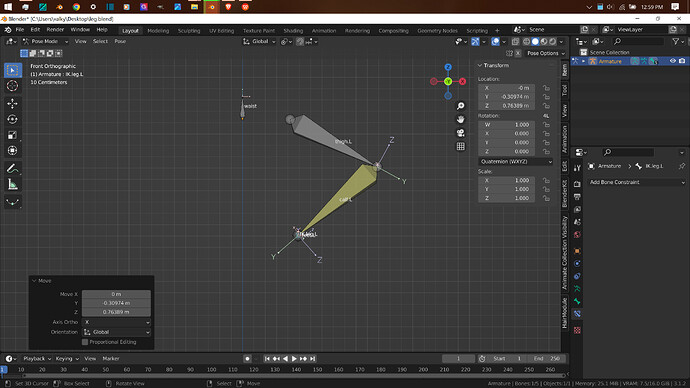Open the Quaternion (WXYZ) rotation mode dropdown
The image size is (690, 388).
point(516,161)
